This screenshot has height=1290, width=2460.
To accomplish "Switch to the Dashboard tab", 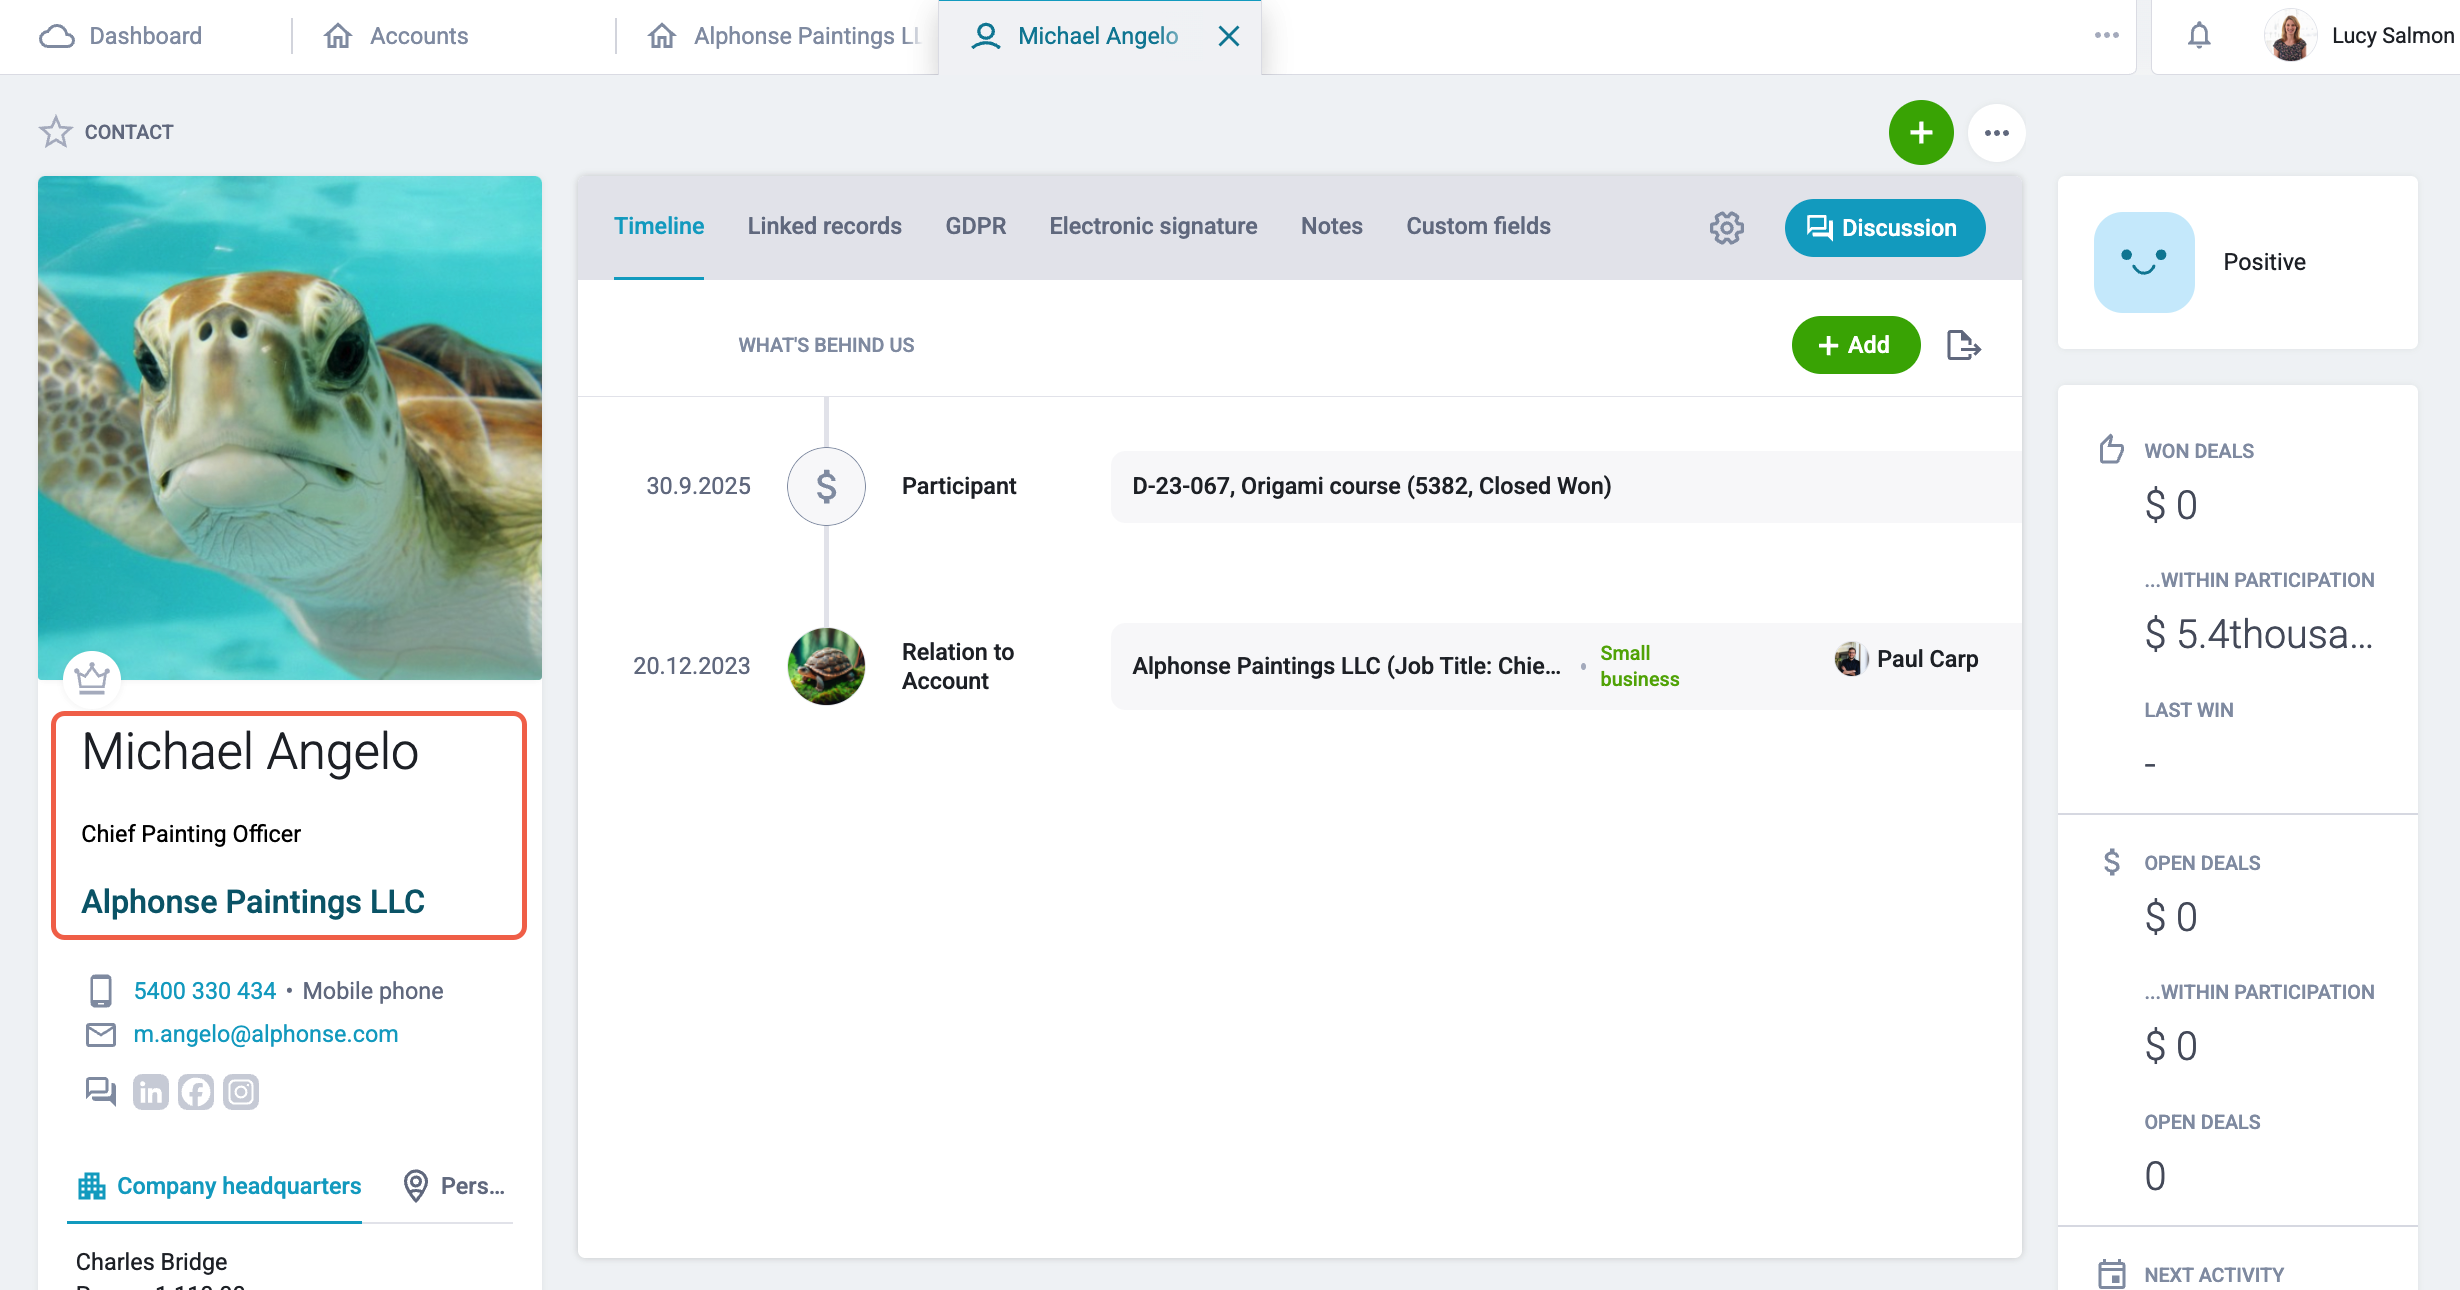I will click(120, 36).
